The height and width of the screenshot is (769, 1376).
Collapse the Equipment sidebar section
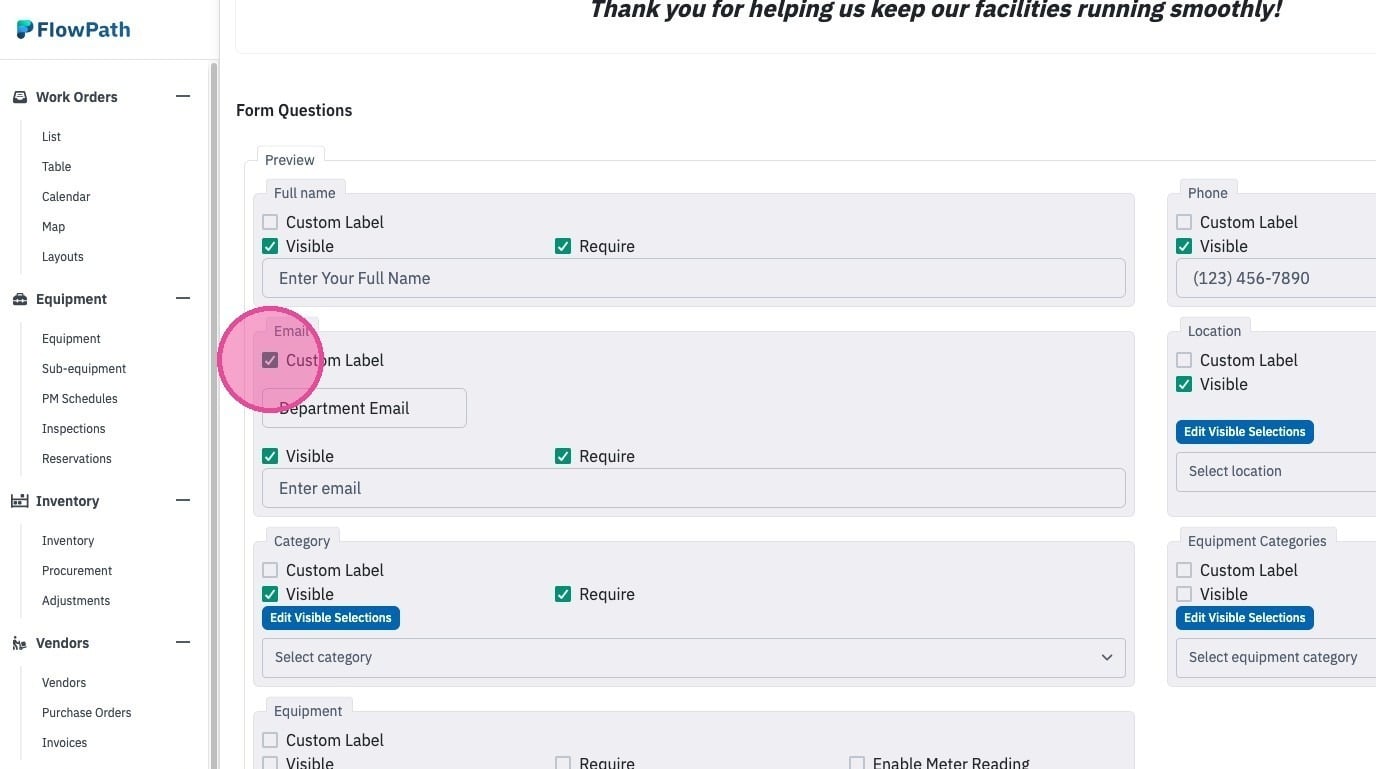[183, 298]
